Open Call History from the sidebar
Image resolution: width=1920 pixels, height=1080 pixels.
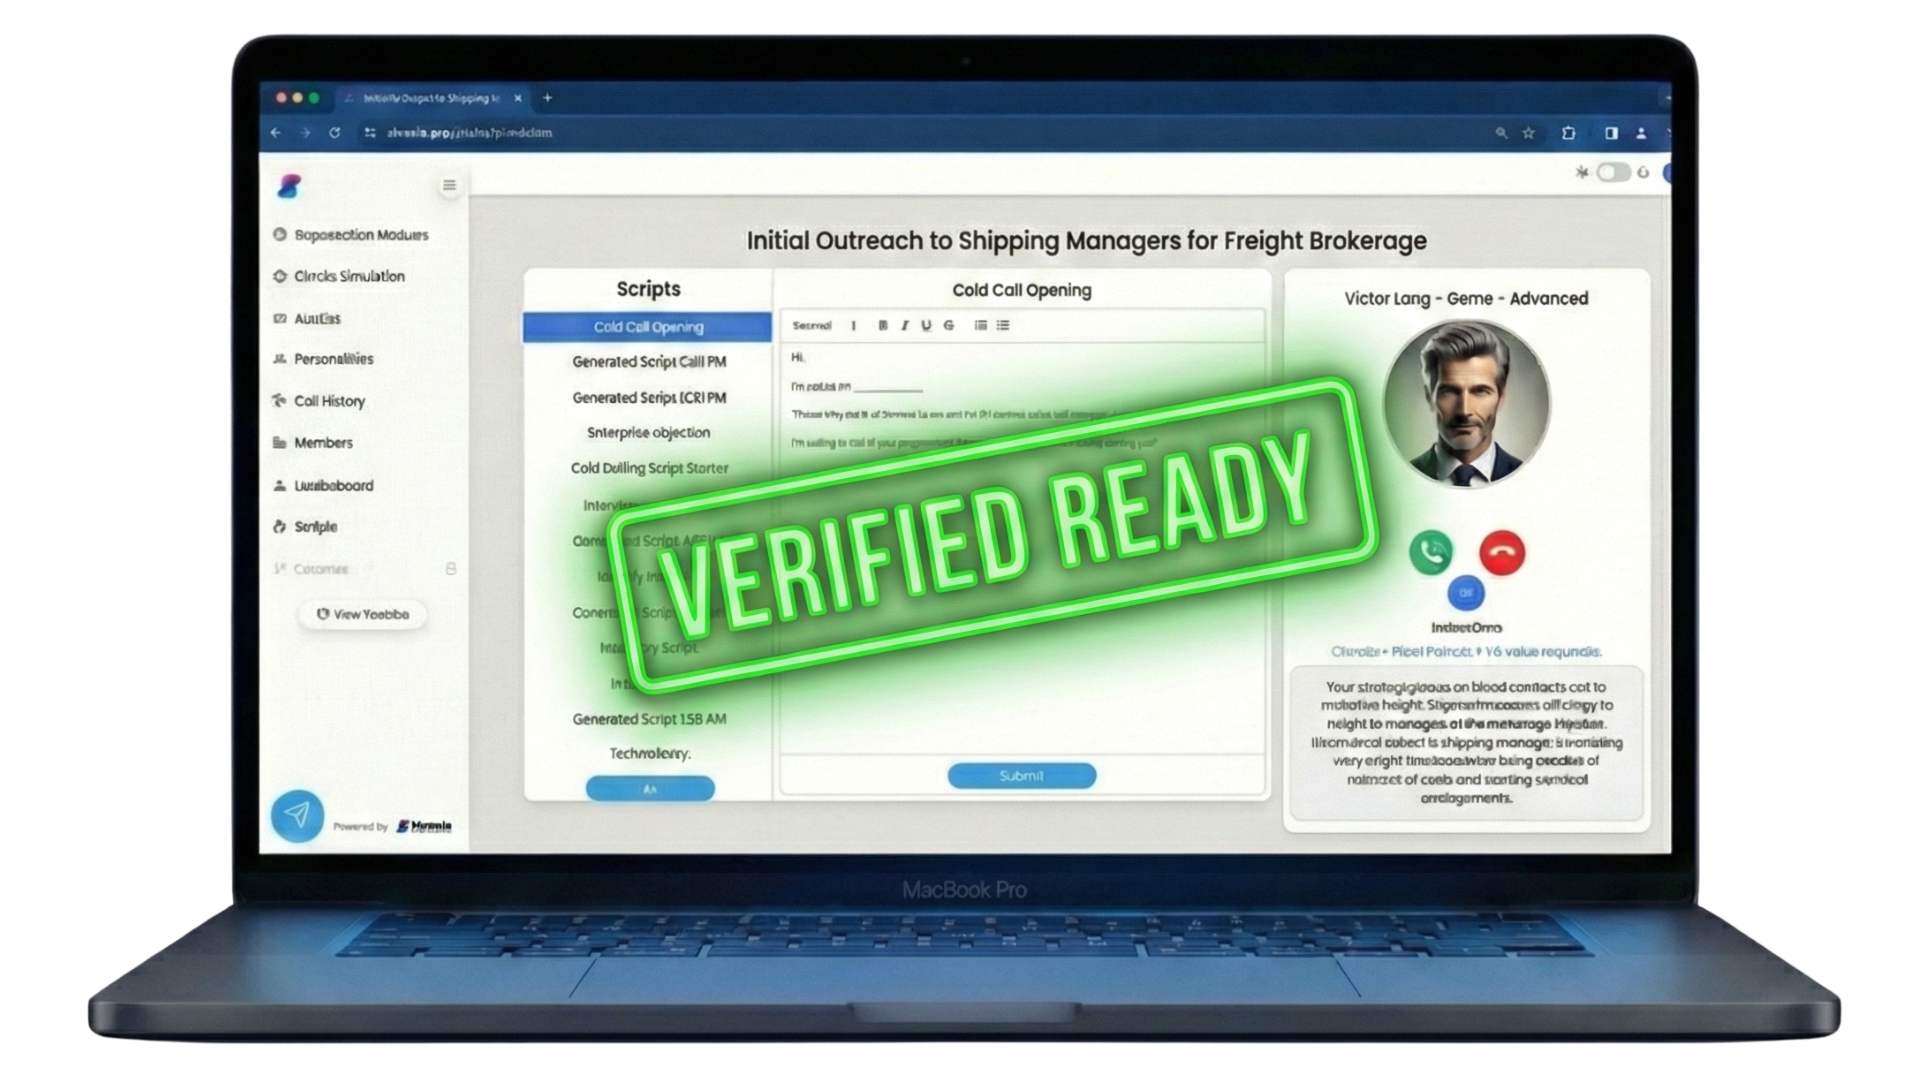pos(331,401)
